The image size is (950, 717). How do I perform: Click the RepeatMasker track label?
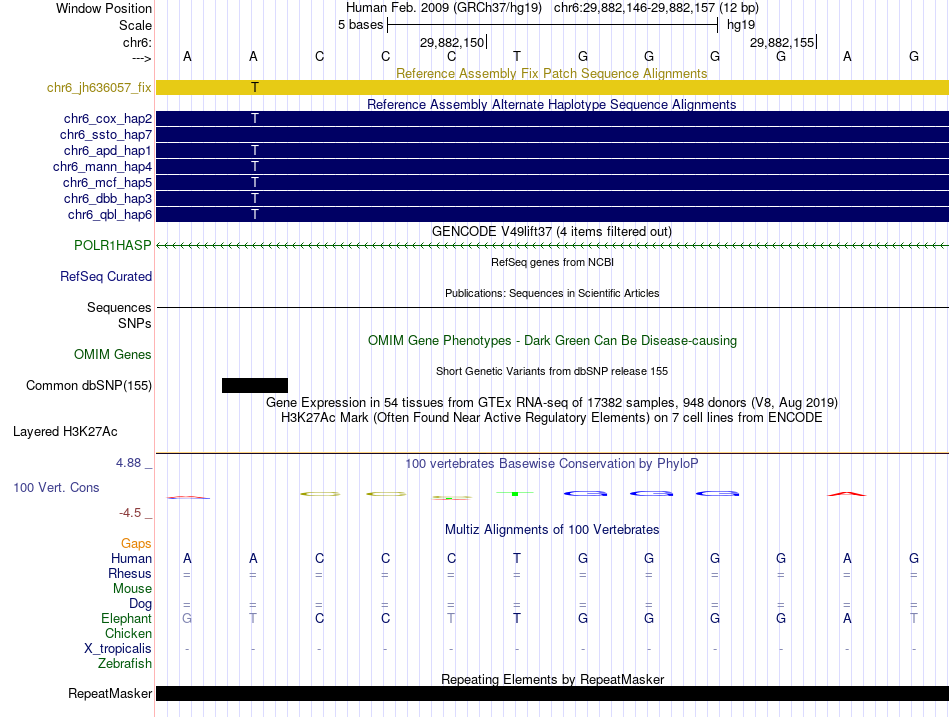[x=110, y=693]
